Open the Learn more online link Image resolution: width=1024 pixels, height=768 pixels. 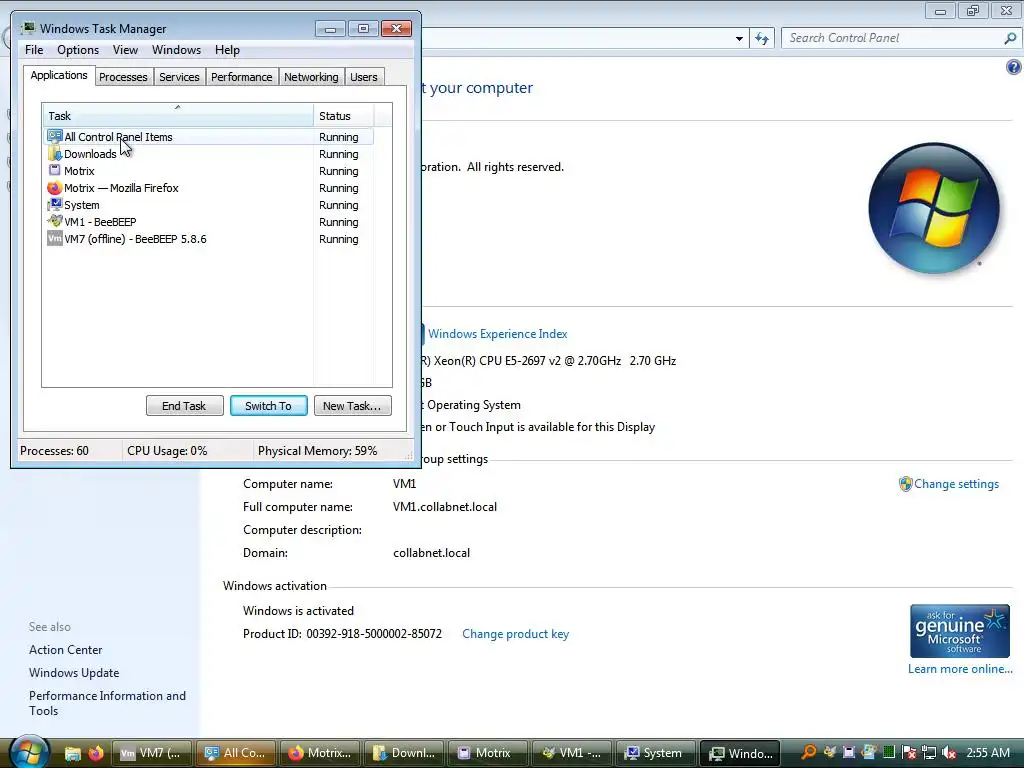(x=960, y=669)
